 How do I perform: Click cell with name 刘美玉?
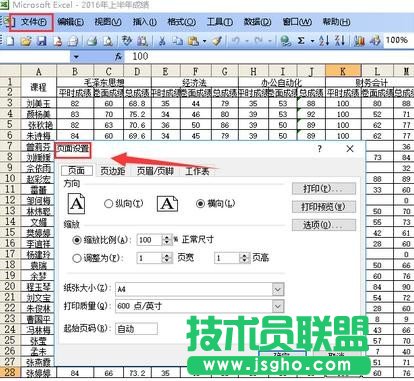pos(39,103)
